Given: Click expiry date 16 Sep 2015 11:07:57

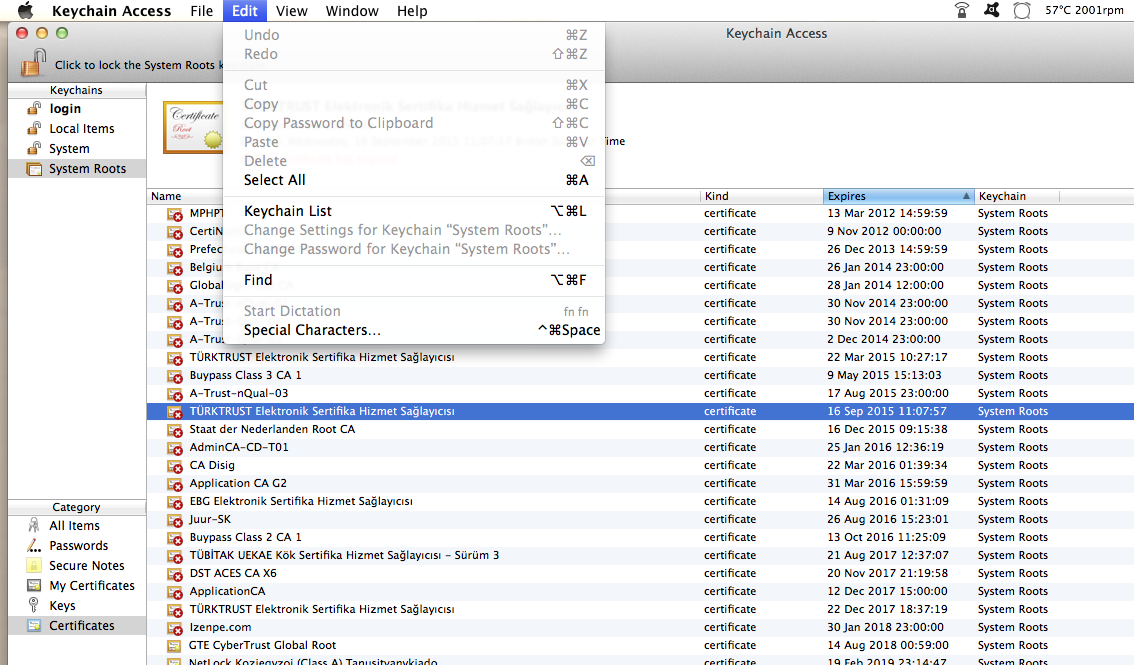Looking at the screenshot, I should (887, 411).
